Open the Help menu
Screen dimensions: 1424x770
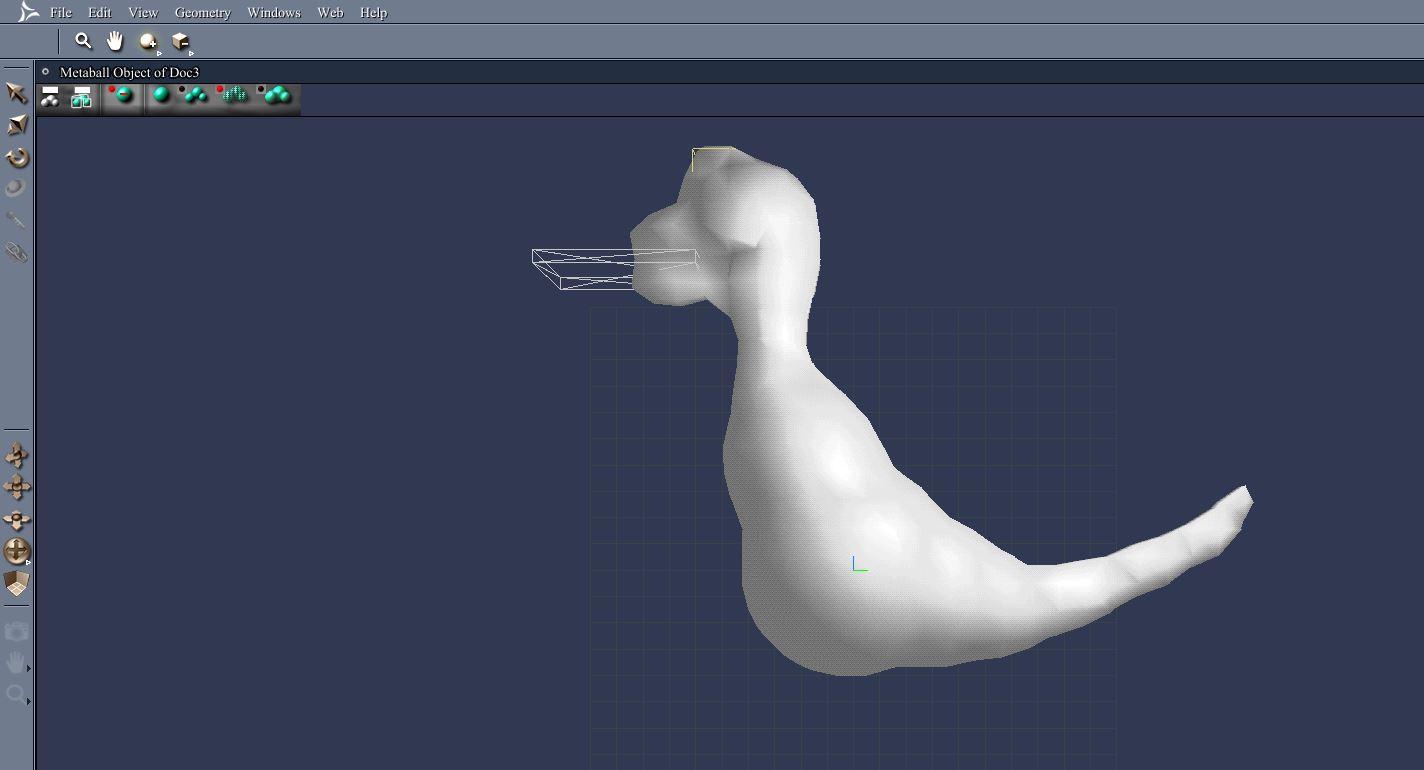click(373, 12)
